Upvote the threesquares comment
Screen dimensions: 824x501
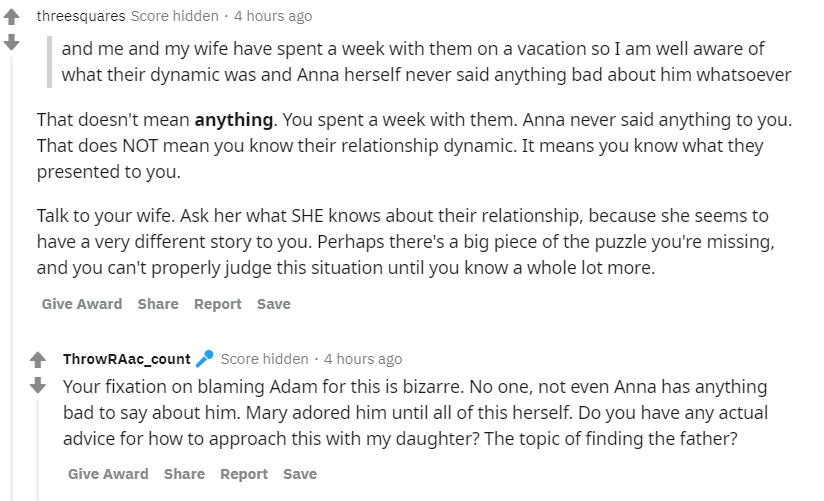click(x=12, y=17)
